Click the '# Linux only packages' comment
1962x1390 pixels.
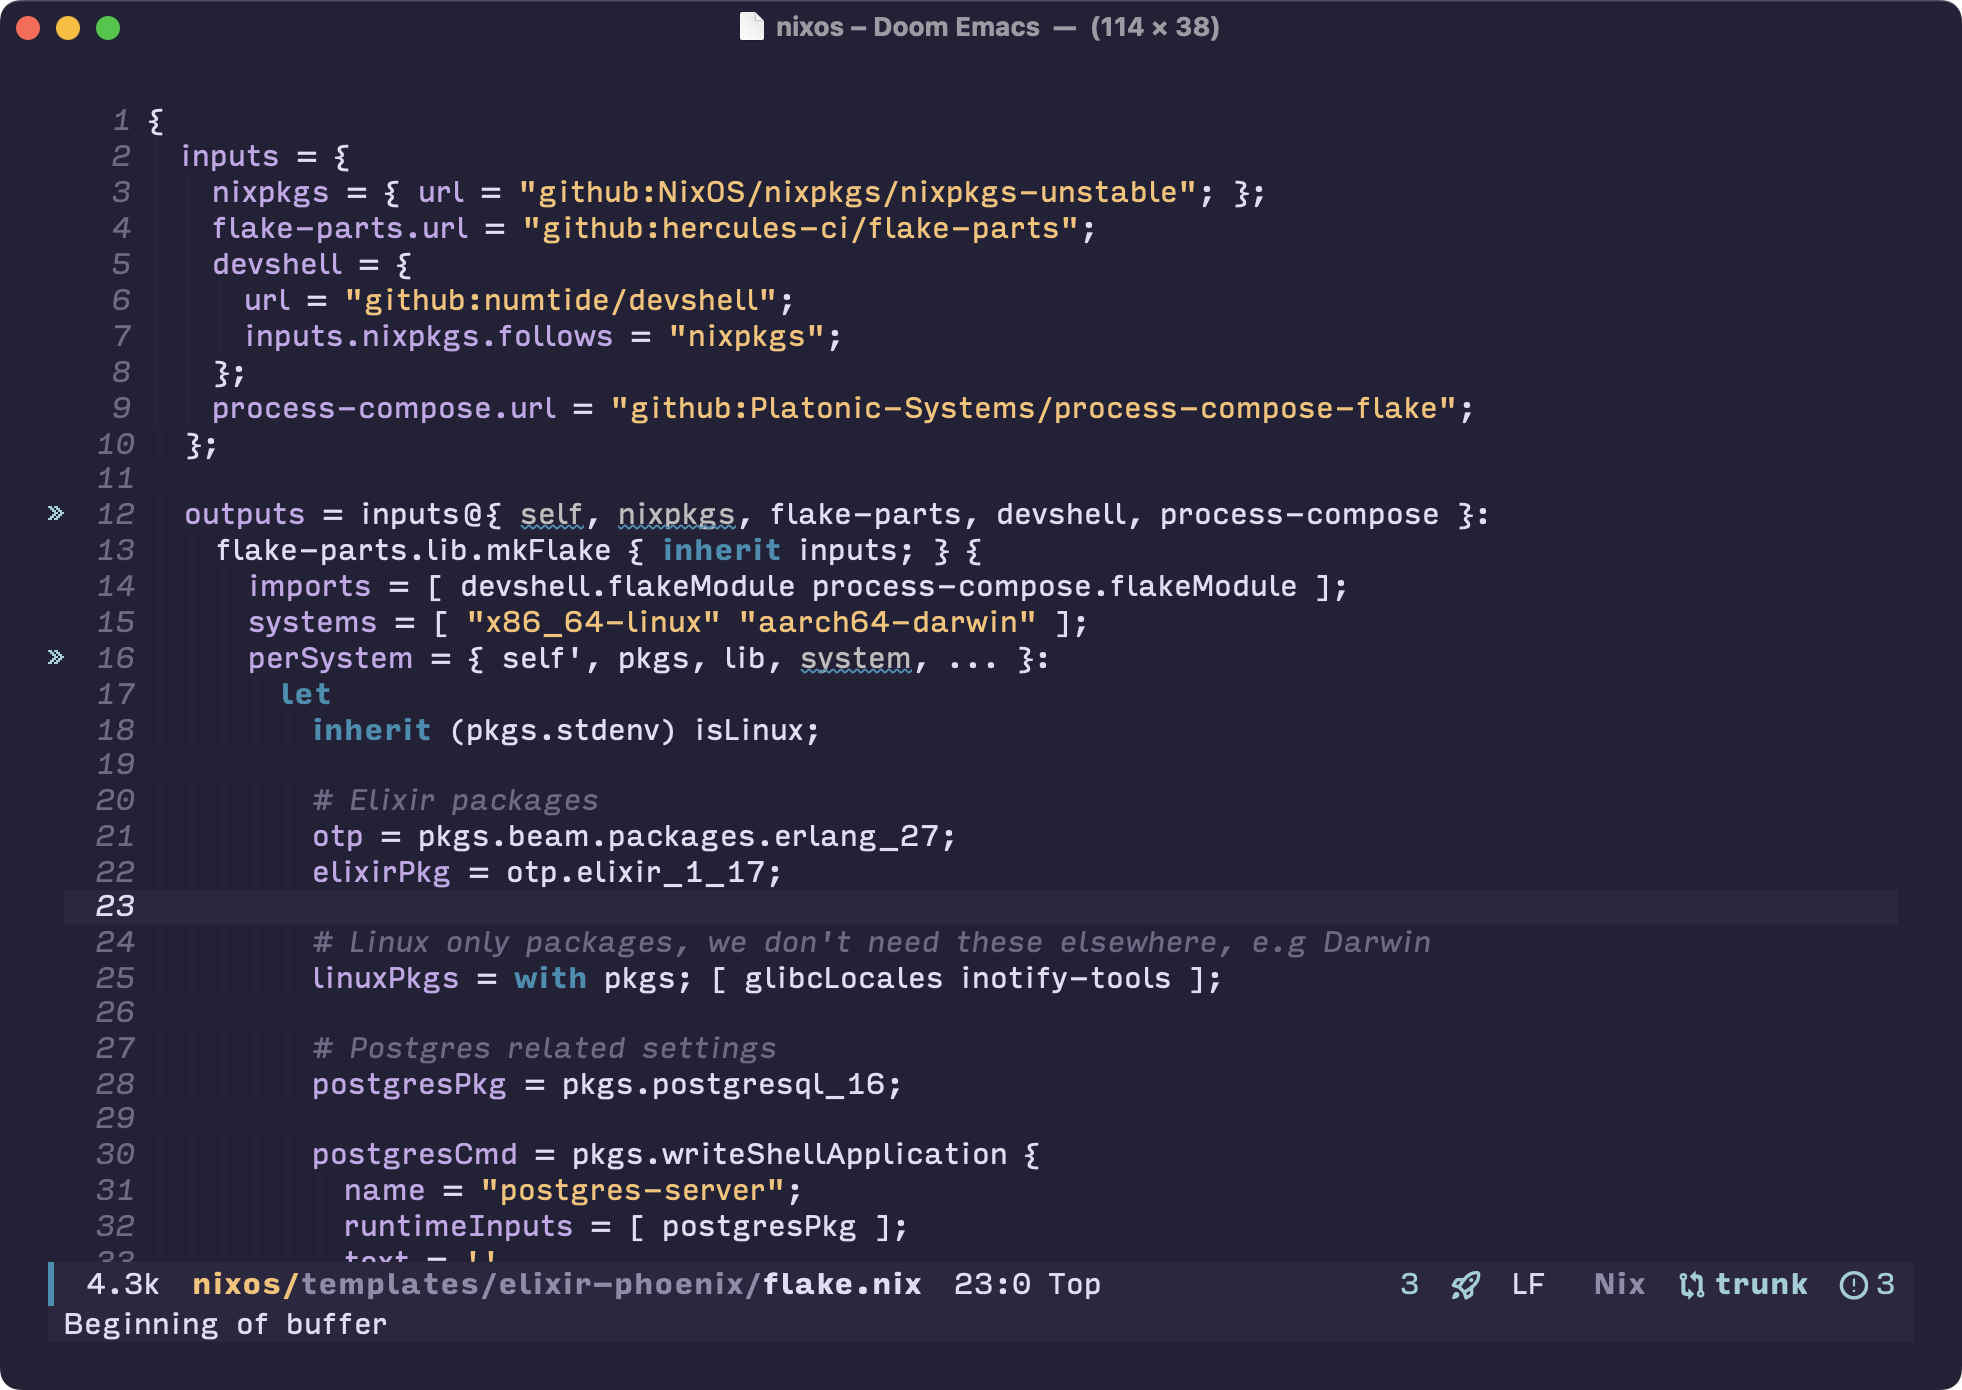871,943
